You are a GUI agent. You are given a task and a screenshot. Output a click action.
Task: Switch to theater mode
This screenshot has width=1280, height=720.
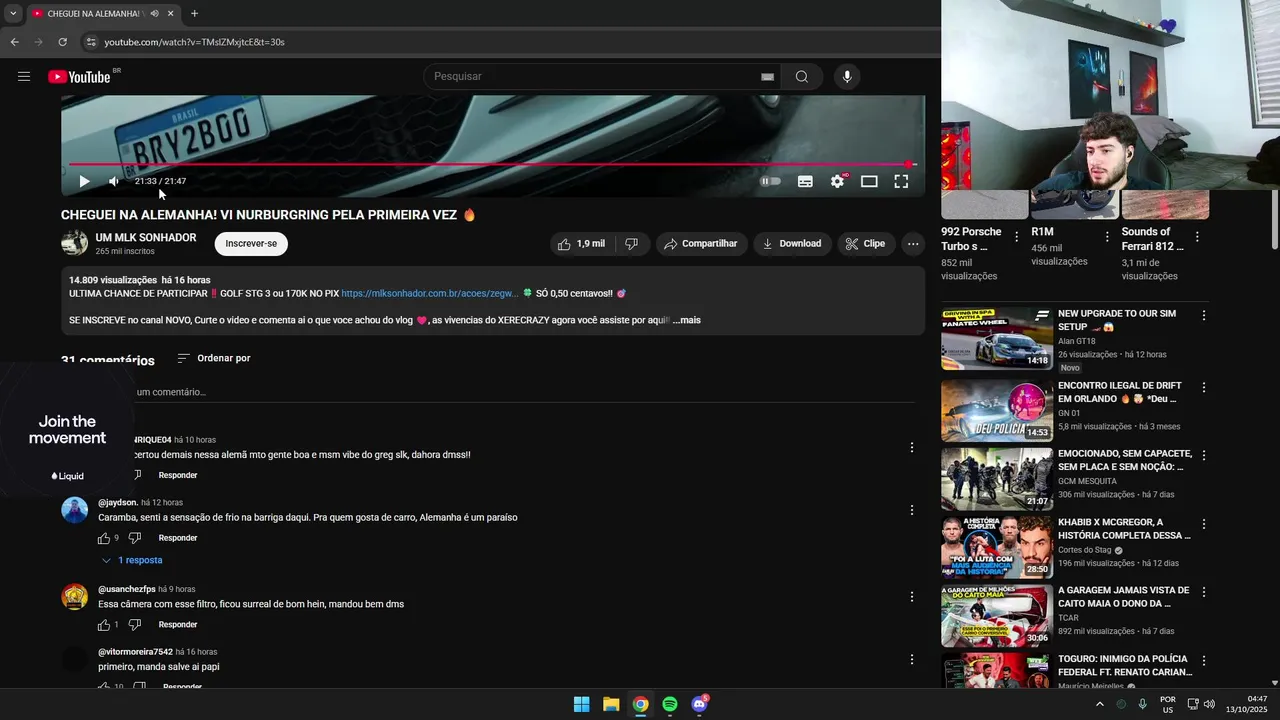click(x=869, y=181)
